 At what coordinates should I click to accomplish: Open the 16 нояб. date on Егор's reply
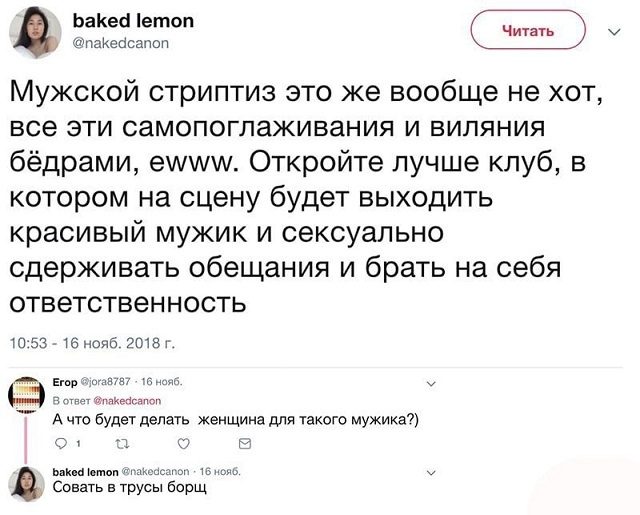pos(162,381)
